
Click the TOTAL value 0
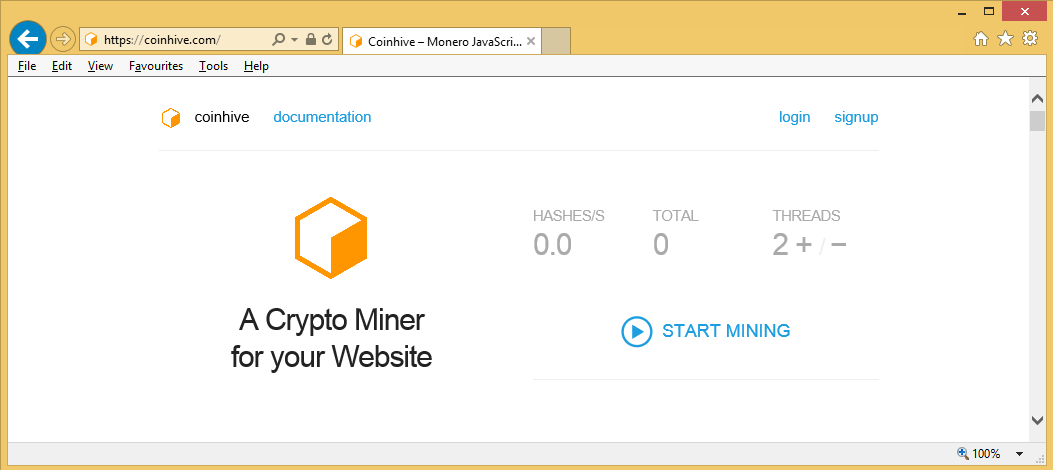661,244
